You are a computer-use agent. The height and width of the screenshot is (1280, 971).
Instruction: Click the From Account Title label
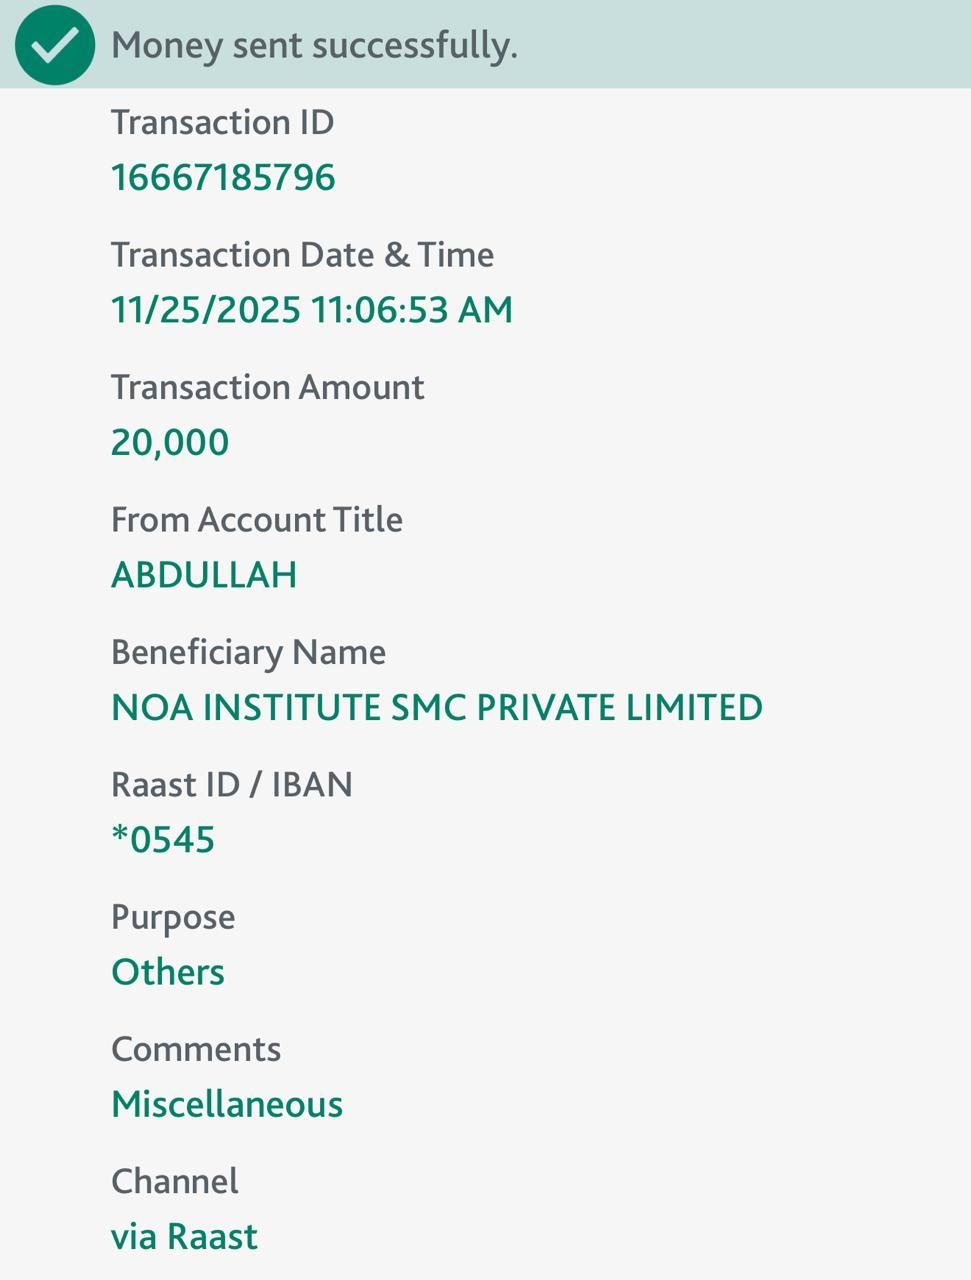[x=256, y=520]
